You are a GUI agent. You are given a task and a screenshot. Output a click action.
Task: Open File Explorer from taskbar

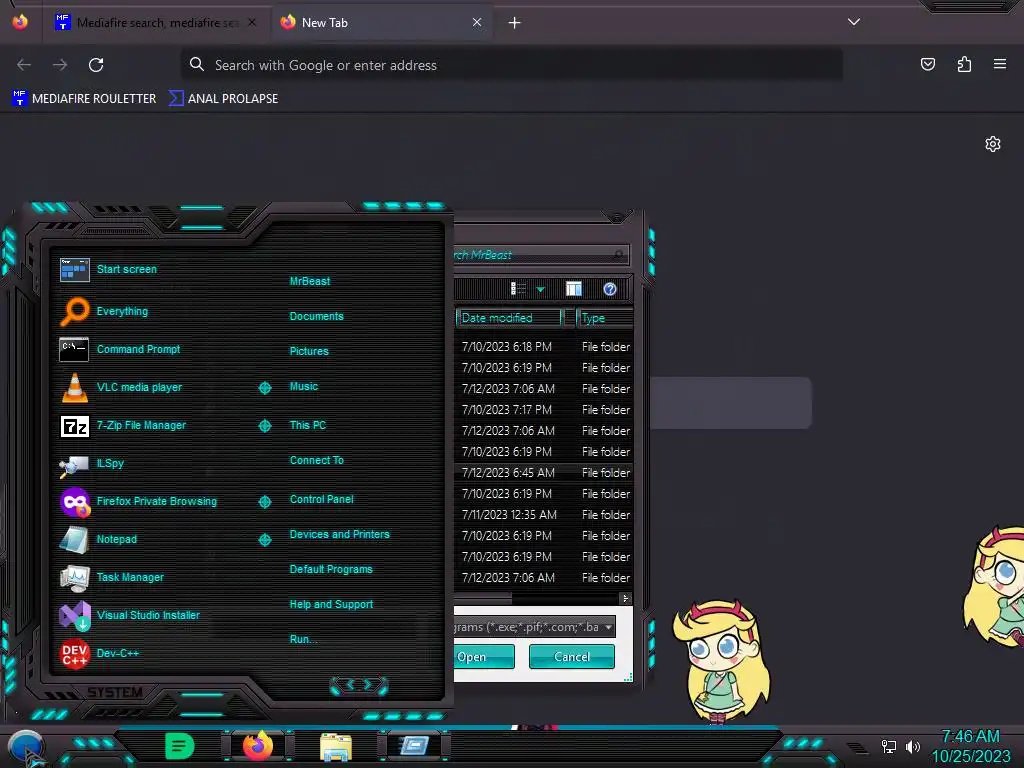336,746
